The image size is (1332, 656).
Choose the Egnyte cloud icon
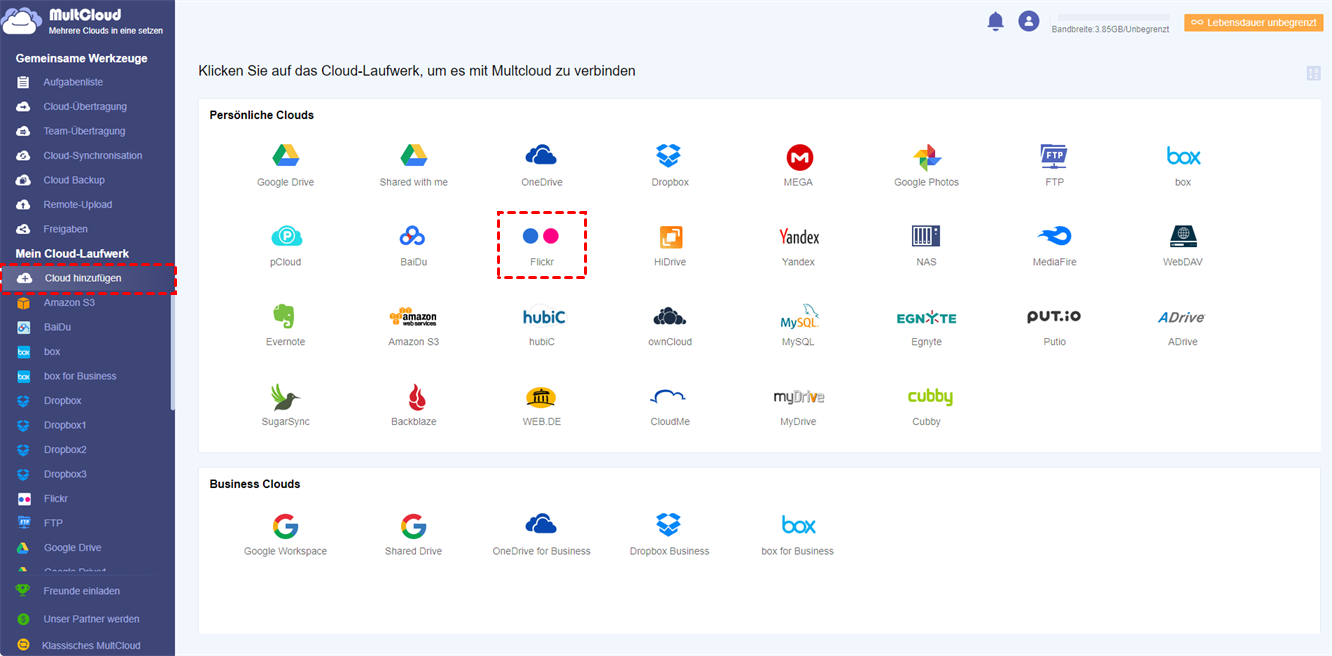click(x=926, y=318)
